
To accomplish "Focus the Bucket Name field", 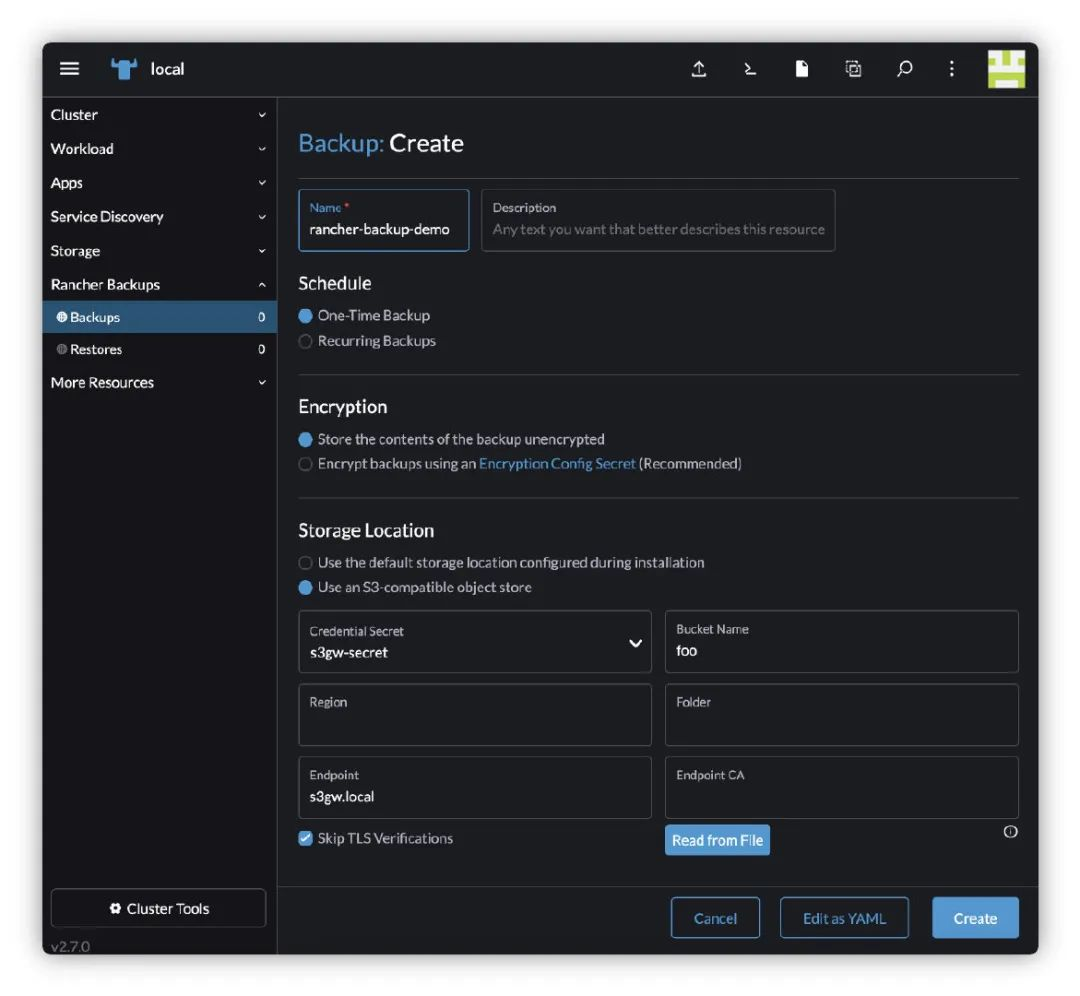I will [x=841, y=641].
